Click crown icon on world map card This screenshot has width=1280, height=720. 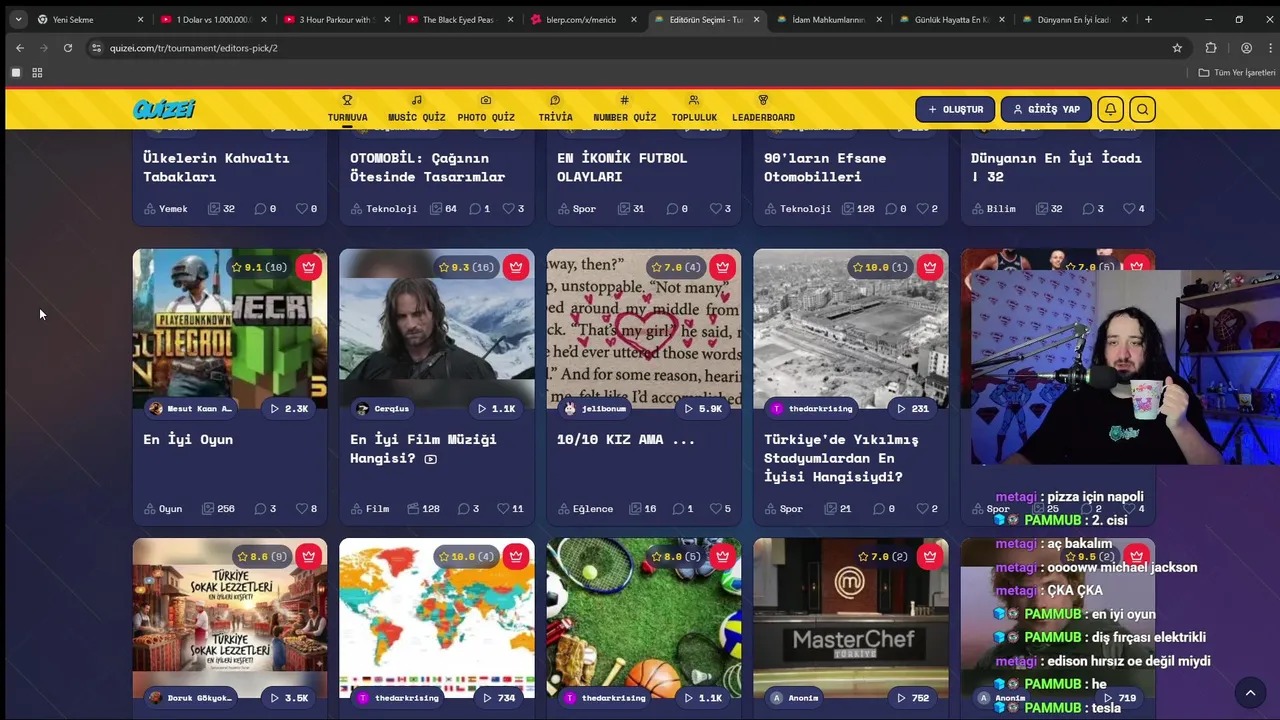tap(515, 556)
